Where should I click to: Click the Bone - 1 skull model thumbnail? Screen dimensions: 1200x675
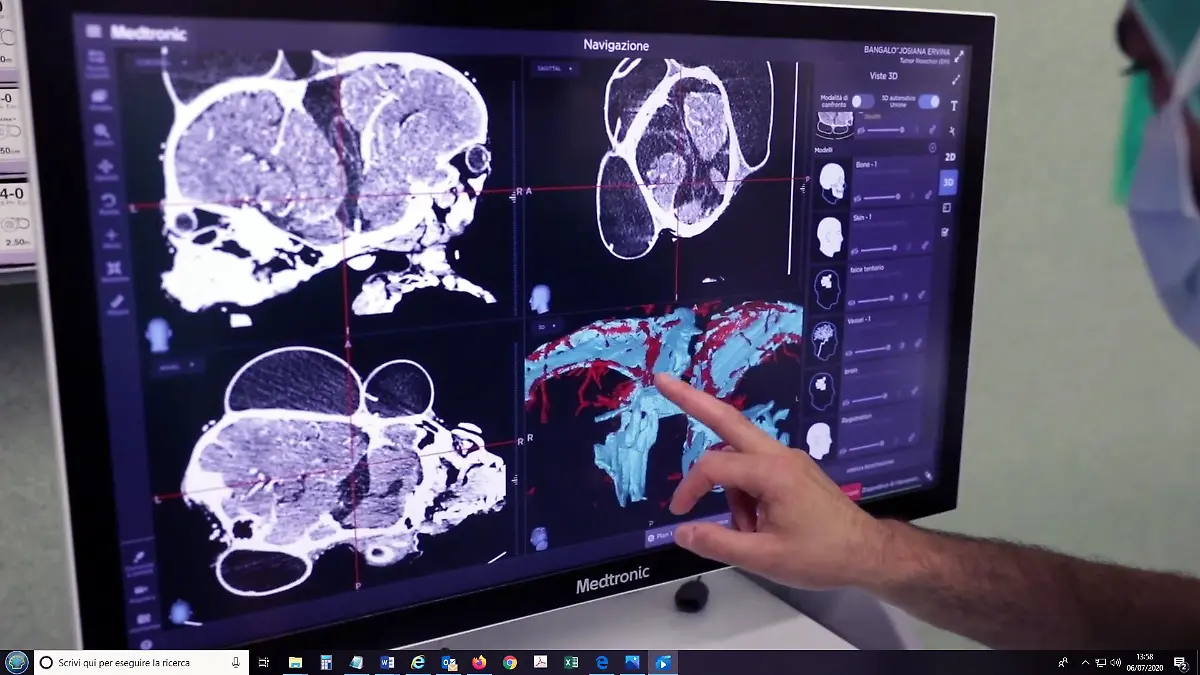(x=832, y=182)
